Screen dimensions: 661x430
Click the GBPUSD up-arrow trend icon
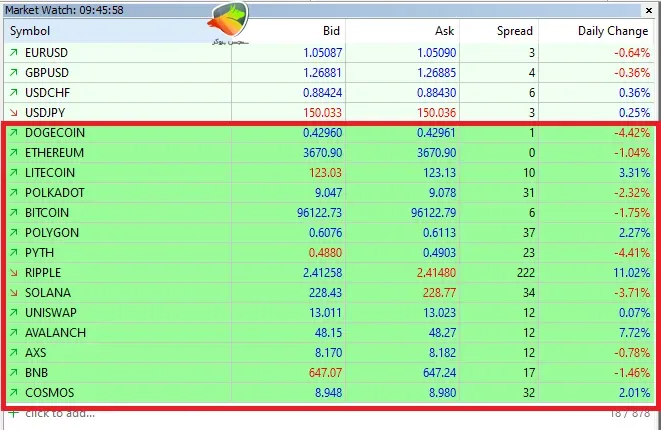point(13,73)
